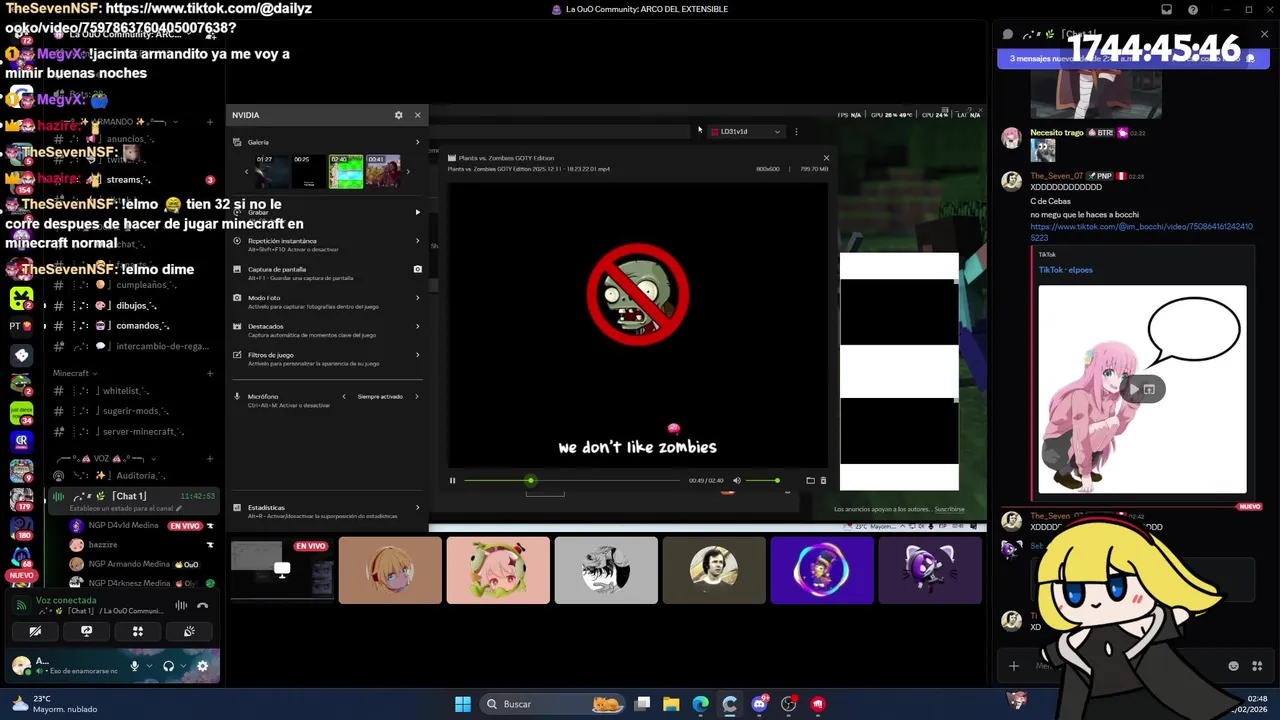
Task: Open the Destacados entry
Action: pos(327,330)
